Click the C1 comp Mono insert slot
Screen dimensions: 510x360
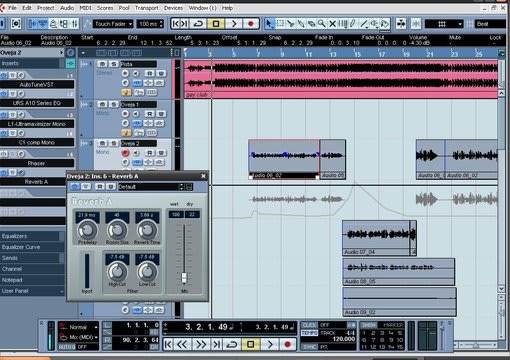[37, 142]
